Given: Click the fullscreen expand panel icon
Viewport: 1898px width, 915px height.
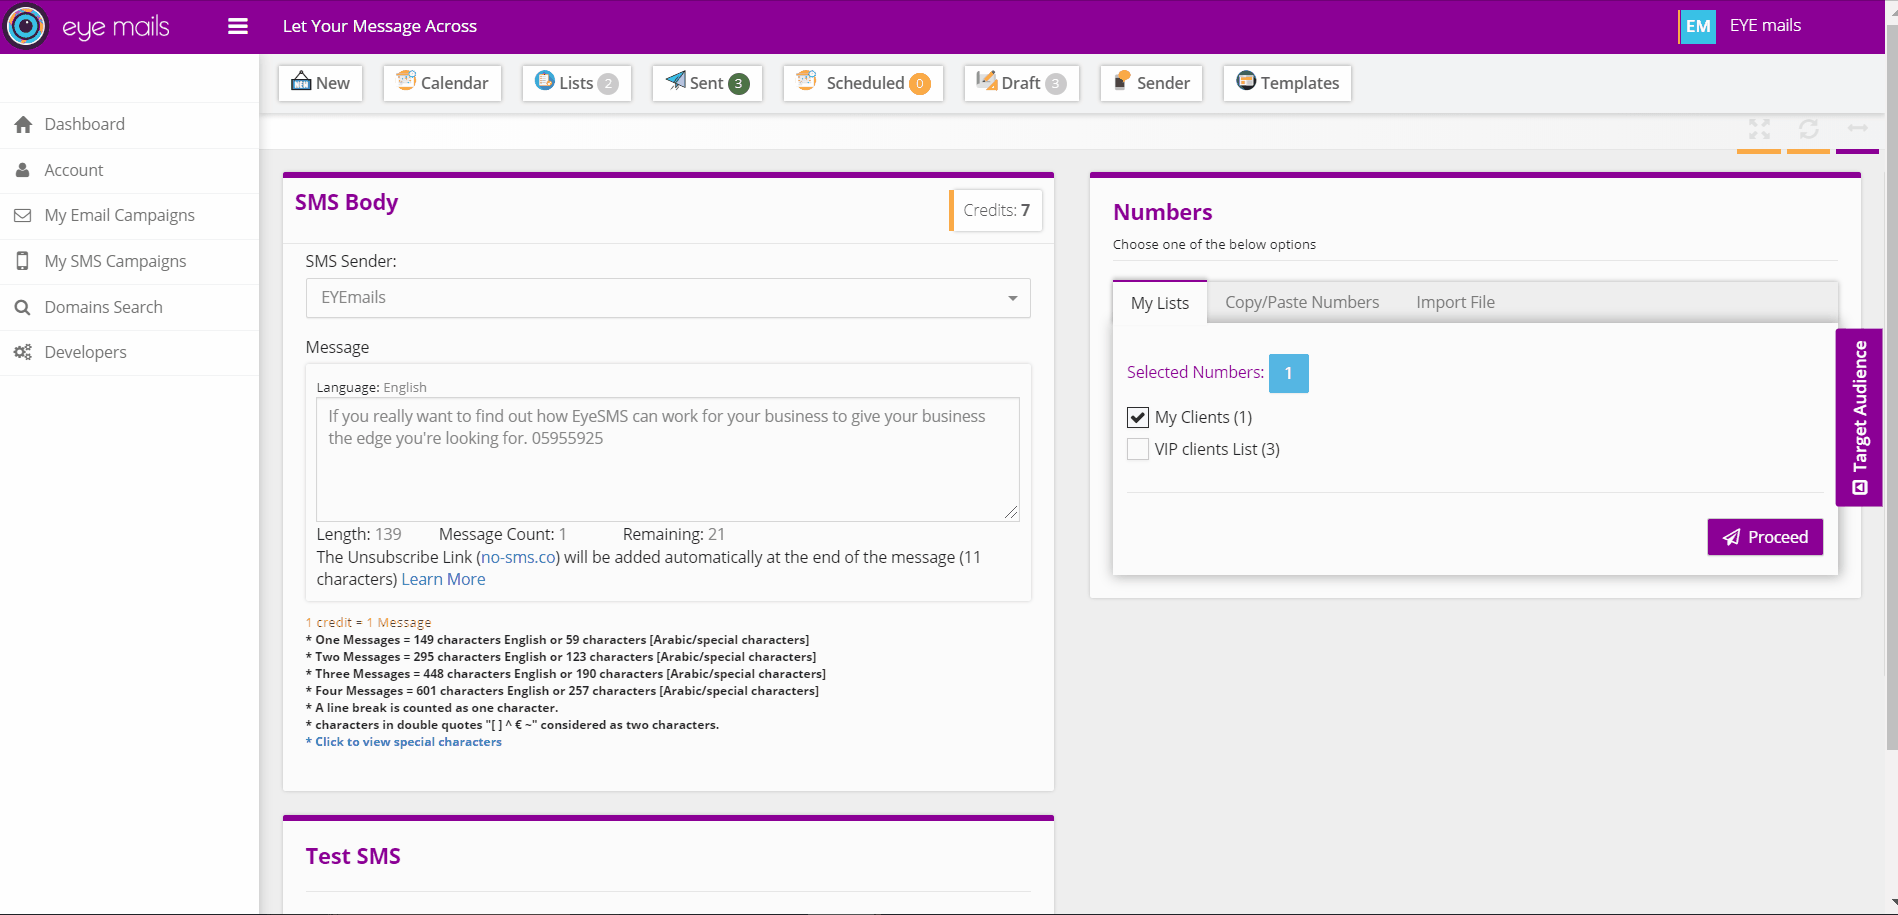Looking at the screenshot, I should (x=1759, y=129).
